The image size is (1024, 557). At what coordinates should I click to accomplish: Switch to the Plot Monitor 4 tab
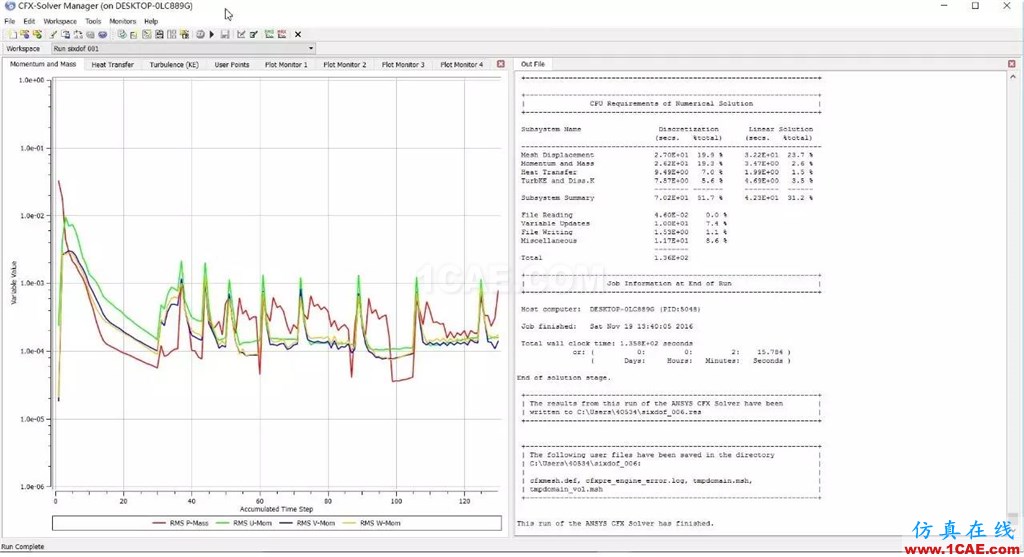tap(462, 65)
